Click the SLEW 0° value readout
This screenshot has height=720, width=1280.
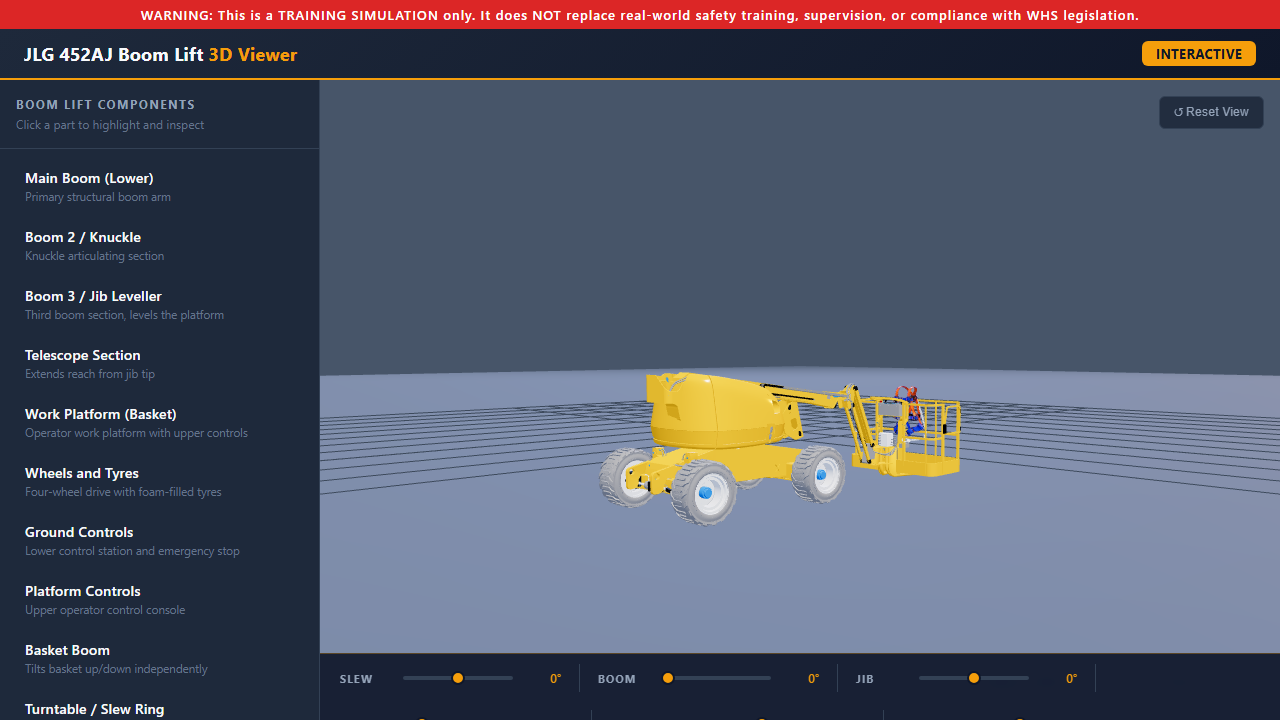(x=555, y=679)
